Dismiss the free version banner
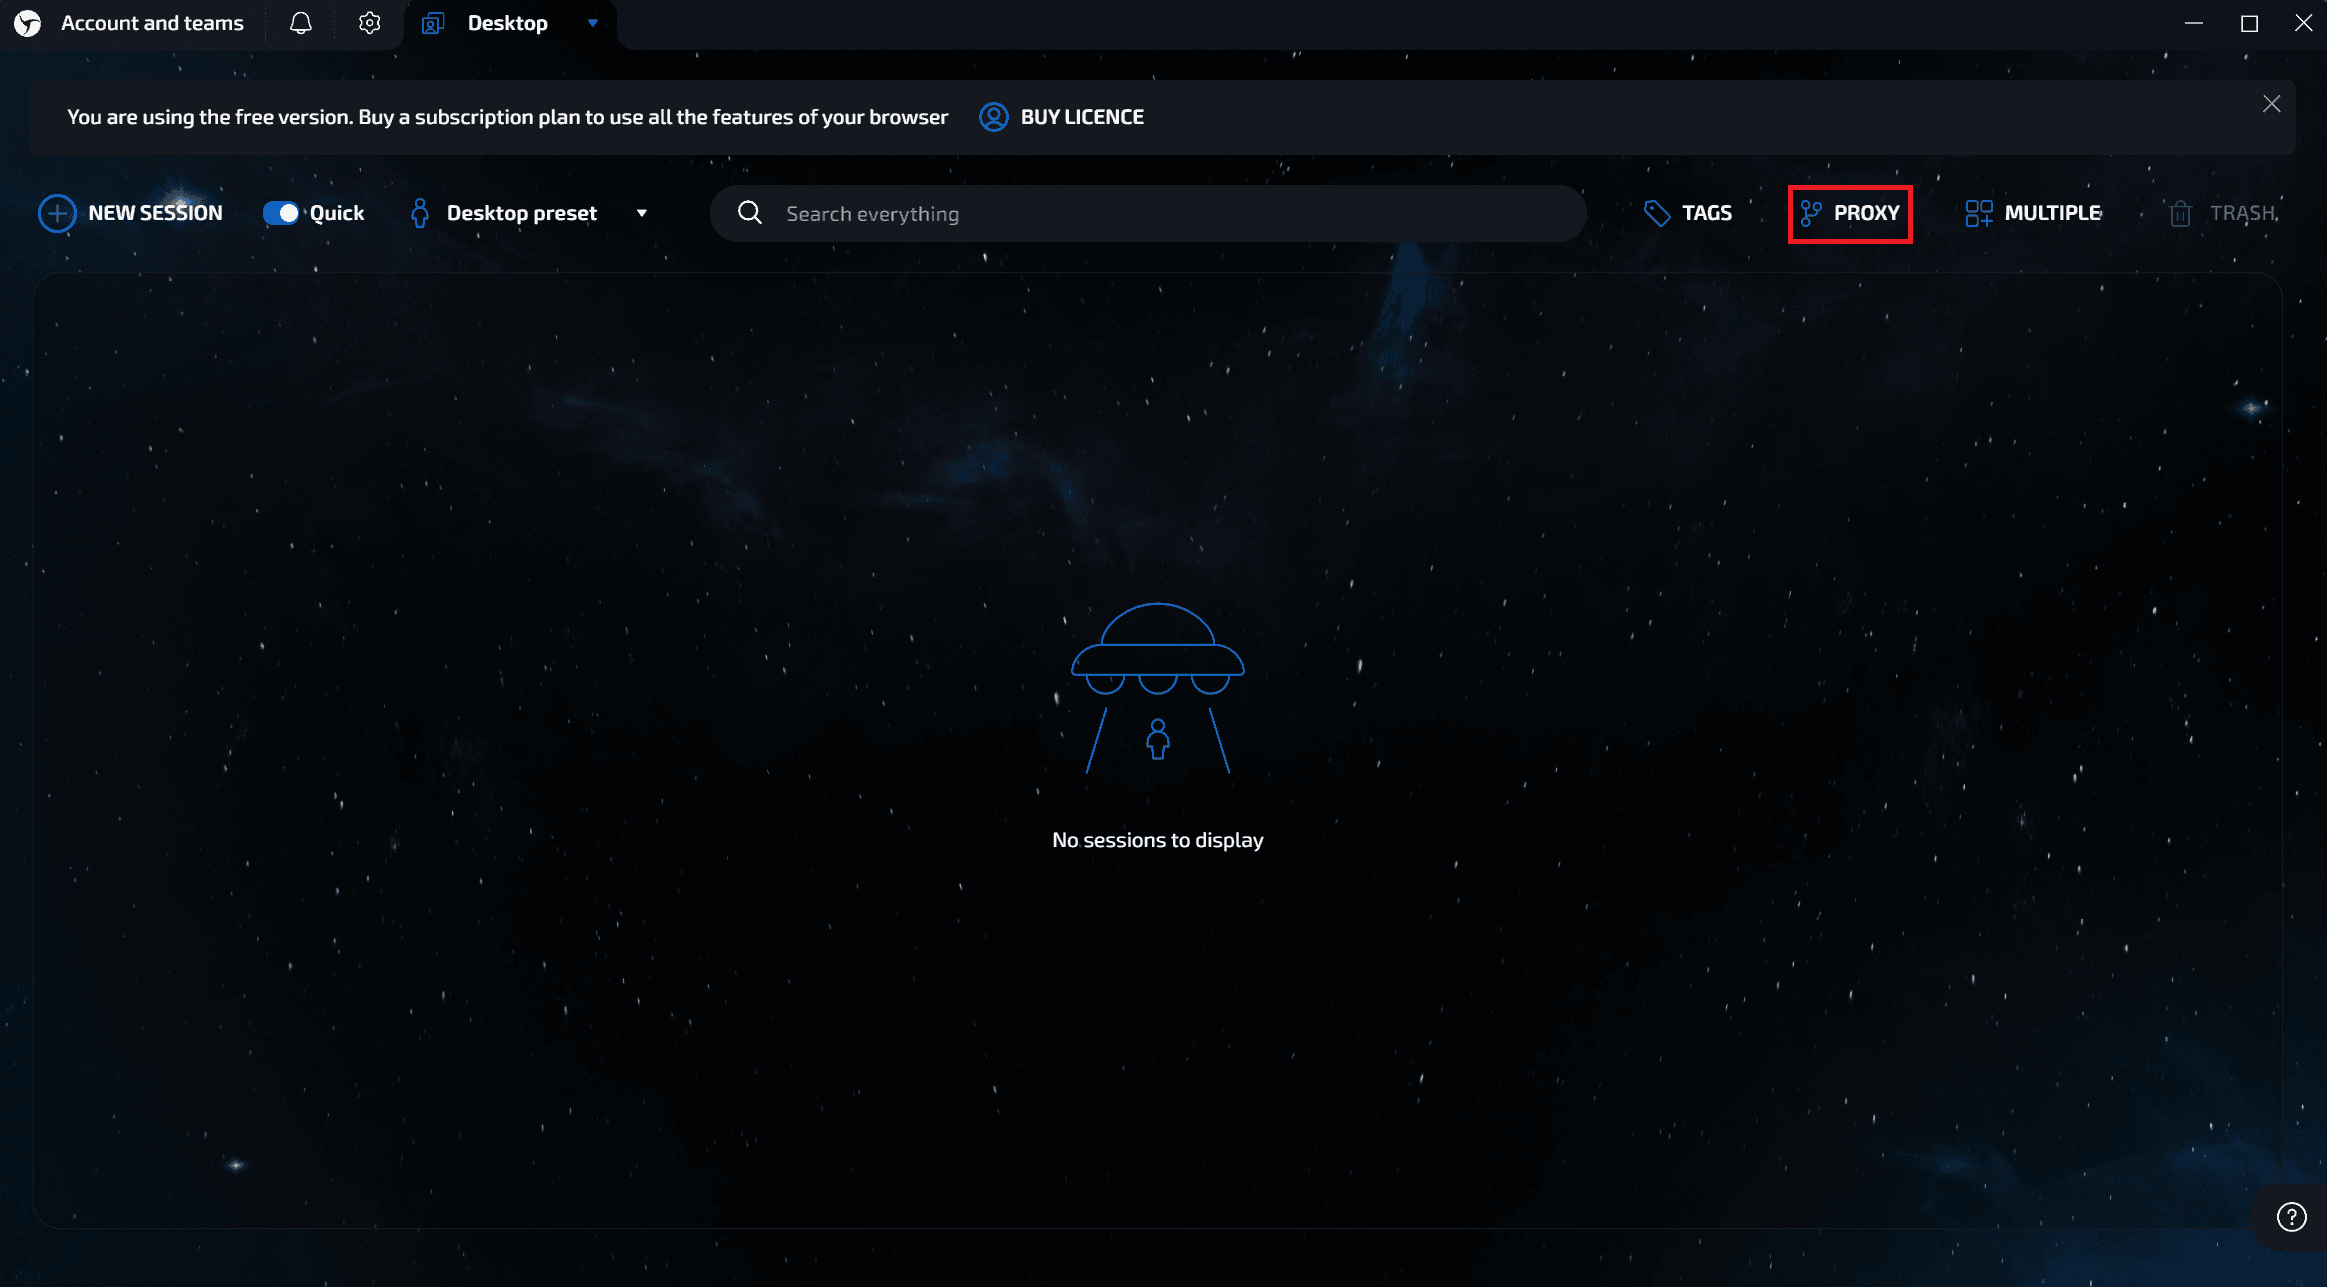Viewport: 2327px width, 1287px height. pyautogui.click(x=2271, y=104)
